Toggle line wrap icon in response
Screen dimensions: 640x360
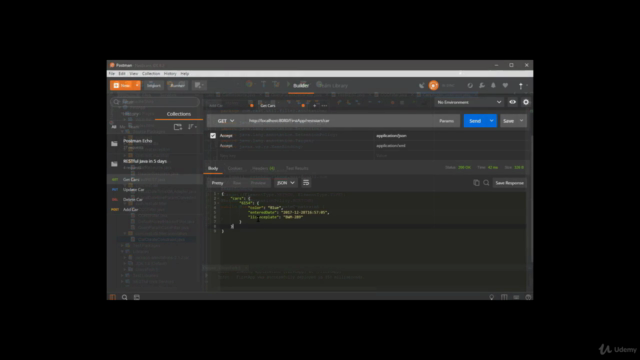point(306,183)
